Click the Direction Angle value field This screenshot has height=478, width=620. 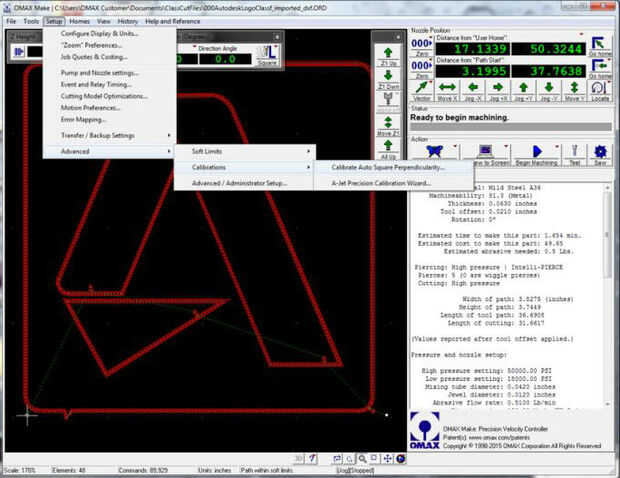tap(225, 59)
